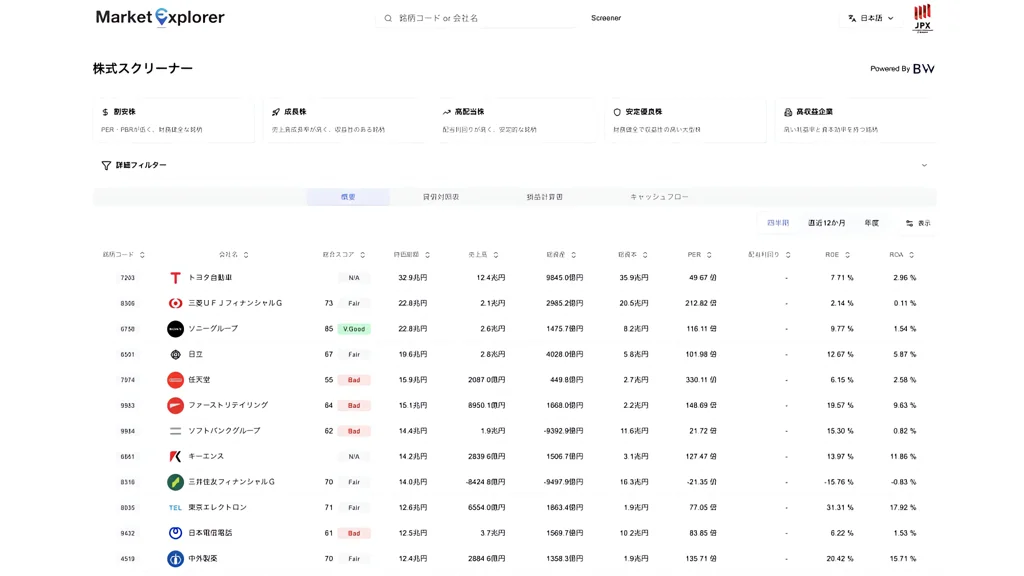Image resolution: width=1024 pixels, height=576 pixels.
Task: Select the 高収益企業 preset card
Action: (x=856, y=120)
